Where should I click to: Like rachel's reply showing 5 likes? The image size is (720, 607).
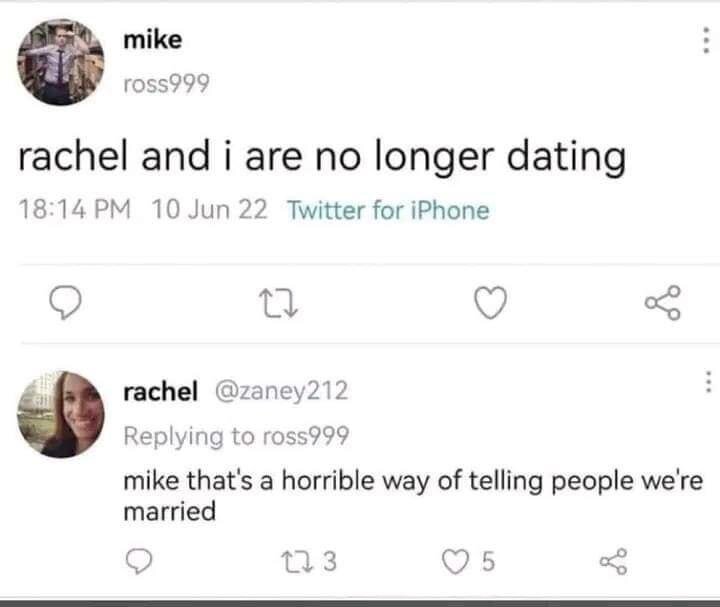468,561
